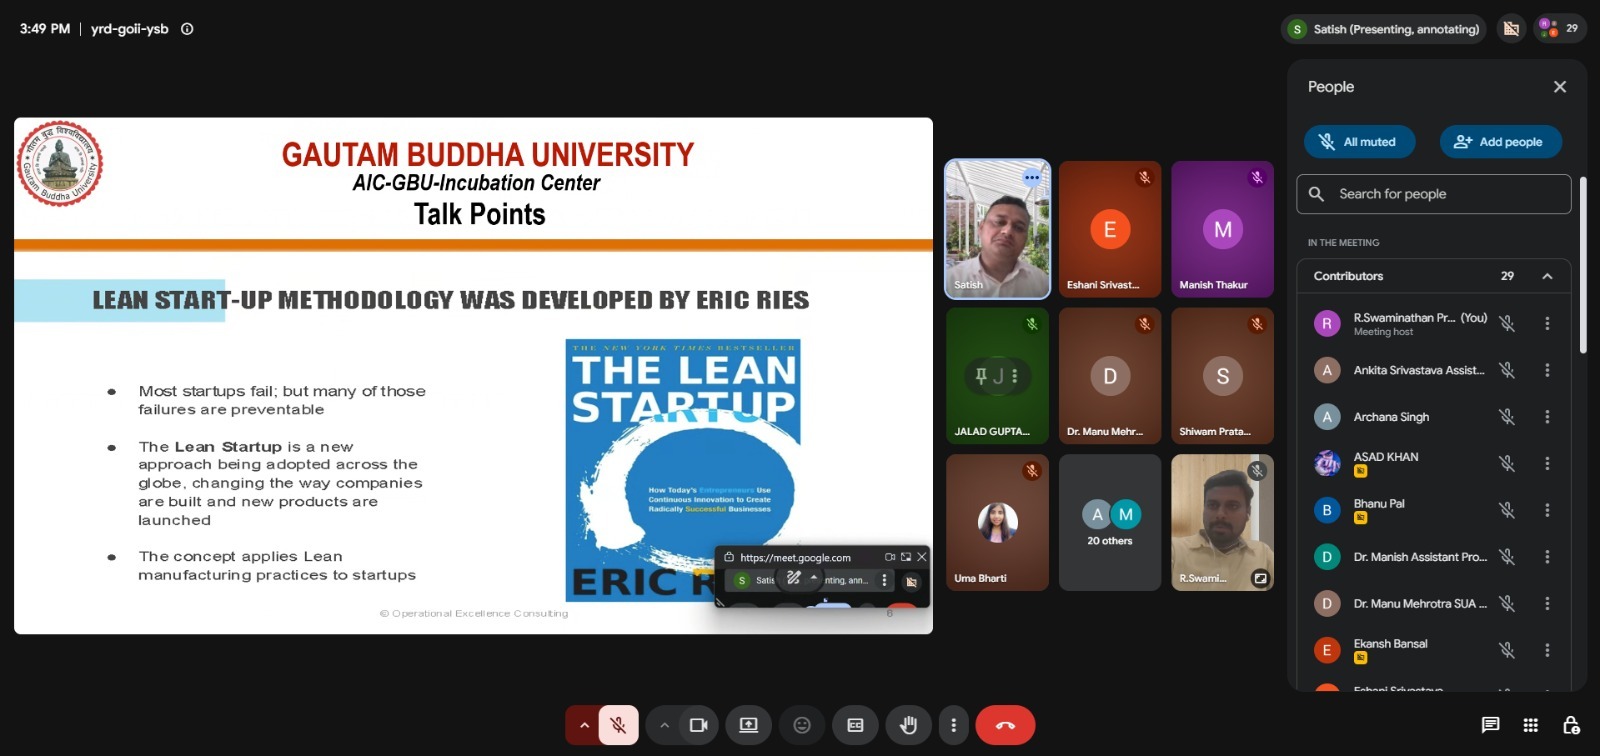This screenshot has width=1600, height=756.
Task: Open host controls lock icon
Action: (1571, 725)
